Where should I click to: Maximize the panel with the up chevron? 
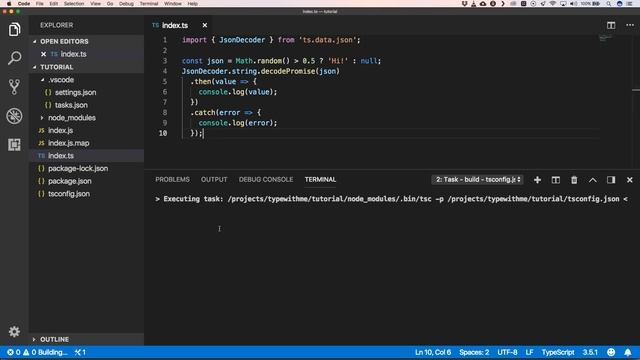tap(592, 180)
